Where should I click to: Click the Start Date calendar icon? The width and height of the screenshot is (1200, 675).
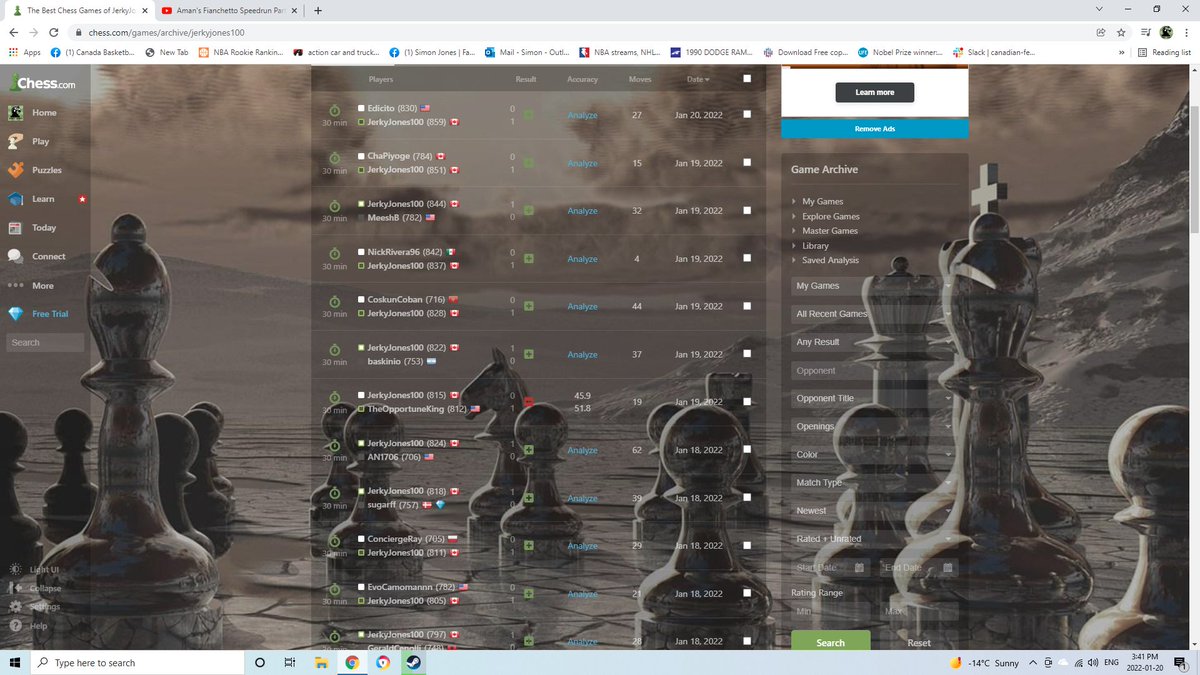[x=860, y=568]
